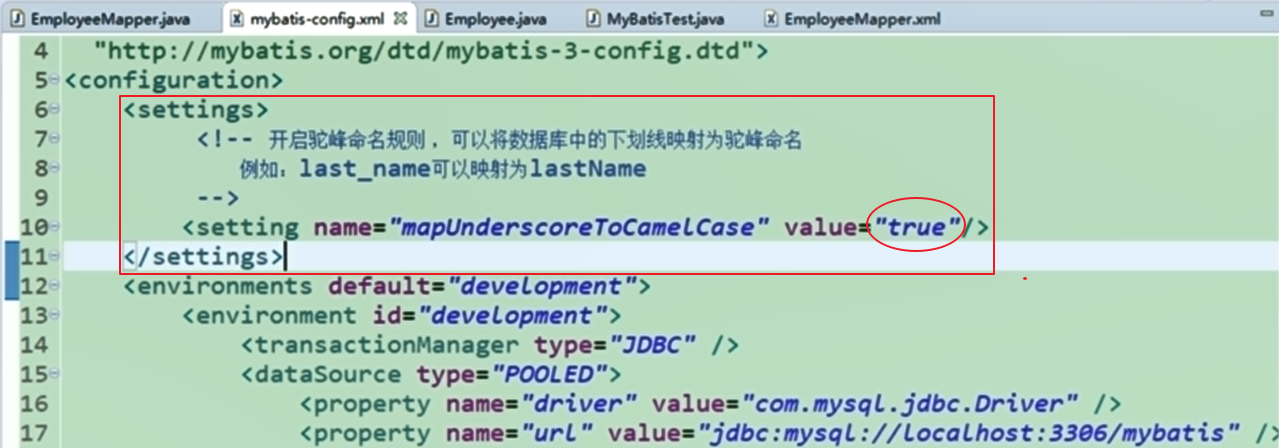The width and height of the screenshot is (1279, 448).
Task: Click line number 9 in the gutter
Action: [x=40, y=198]
